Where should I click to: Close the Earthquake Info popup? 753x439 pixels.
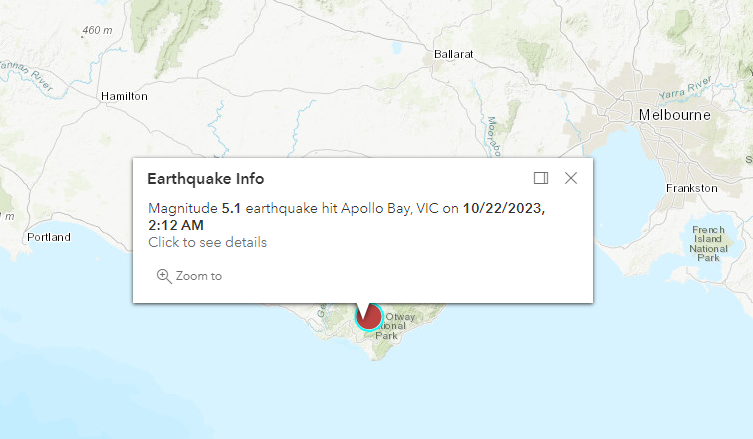[571, 178]
